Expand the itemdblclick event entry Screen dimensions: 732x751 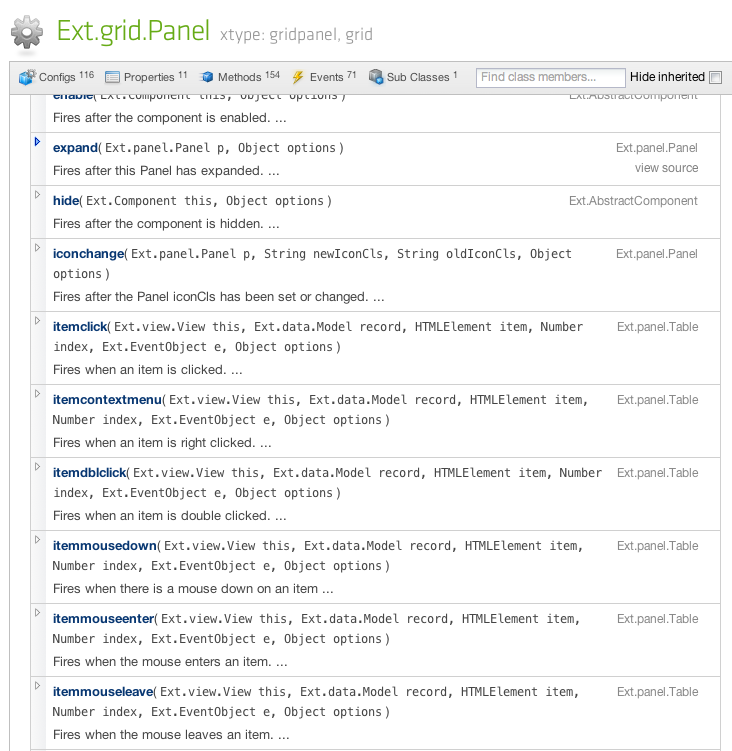pyautogui.click(x=38, y=467)
